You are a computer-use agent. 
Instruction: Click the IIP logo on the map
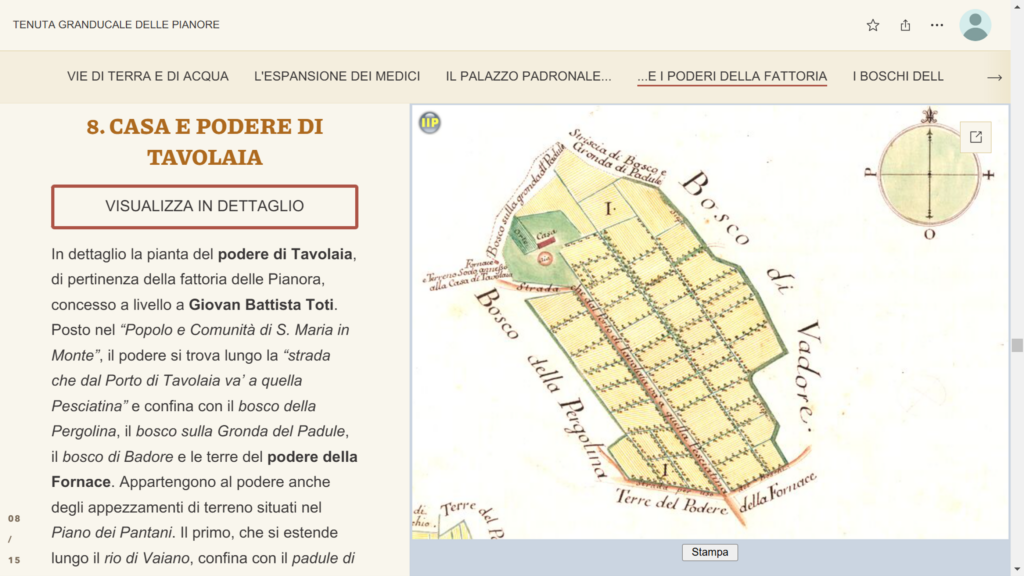[430, 123]
